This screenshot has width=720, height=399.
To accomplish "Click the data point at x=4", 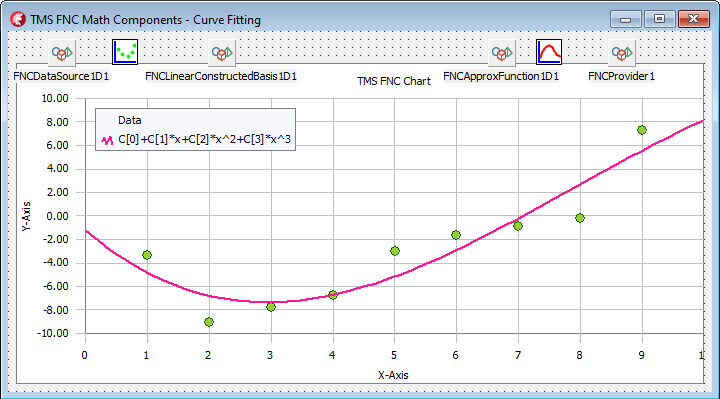I will coord(333,295).
